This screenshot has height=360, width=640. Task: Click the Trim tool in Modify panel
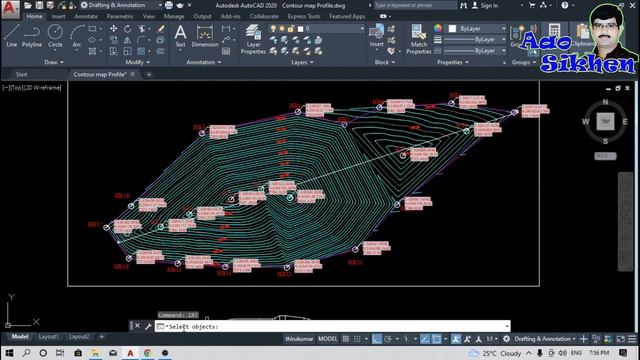[141, 29]
